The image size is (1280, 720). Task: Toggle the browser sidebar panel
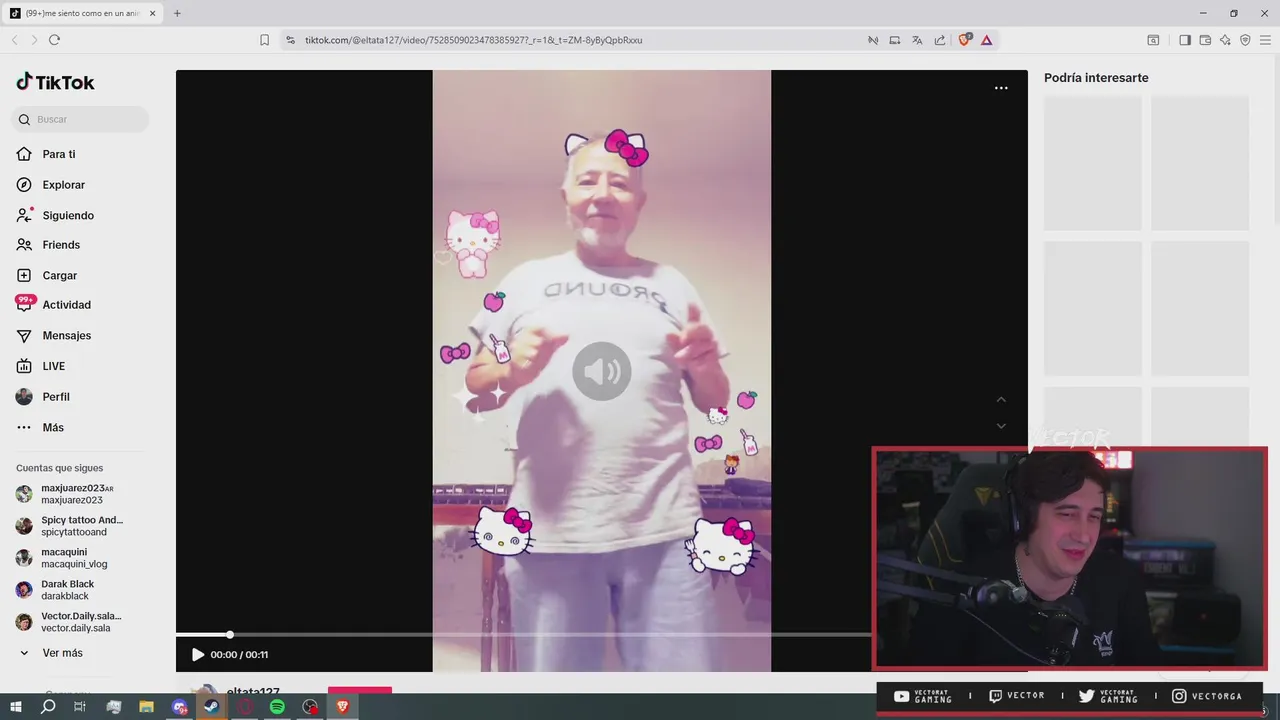click(1185, 40)
